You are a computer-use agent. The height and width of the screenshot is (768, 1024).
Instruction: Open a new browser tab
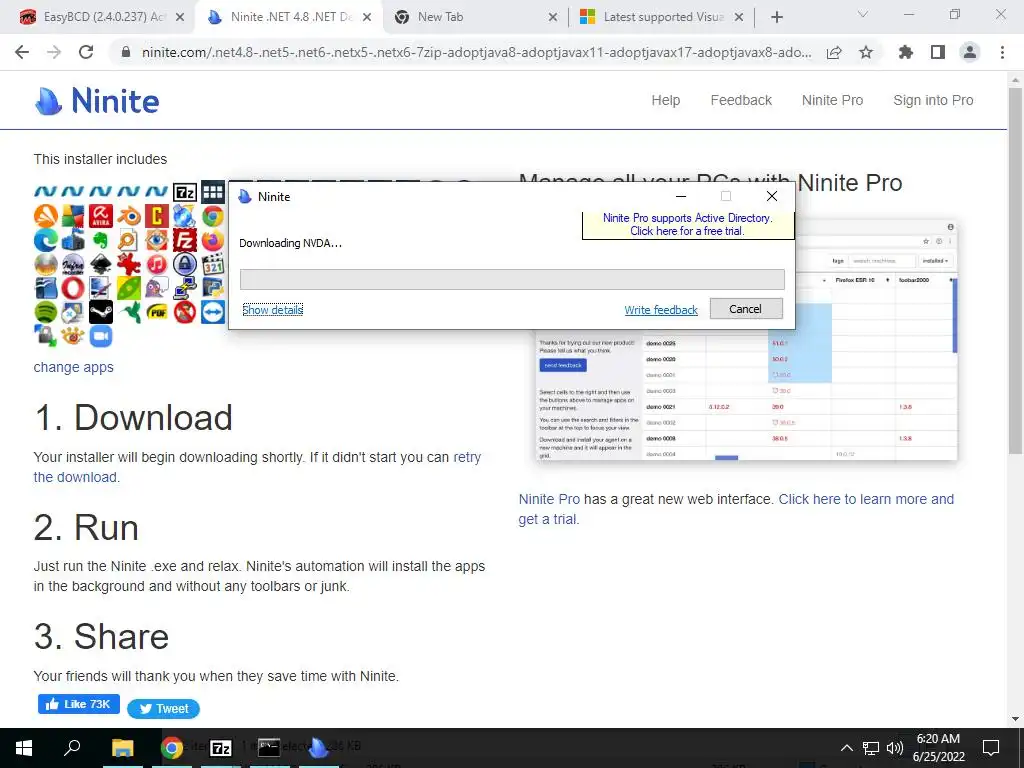tap(776, 17)
